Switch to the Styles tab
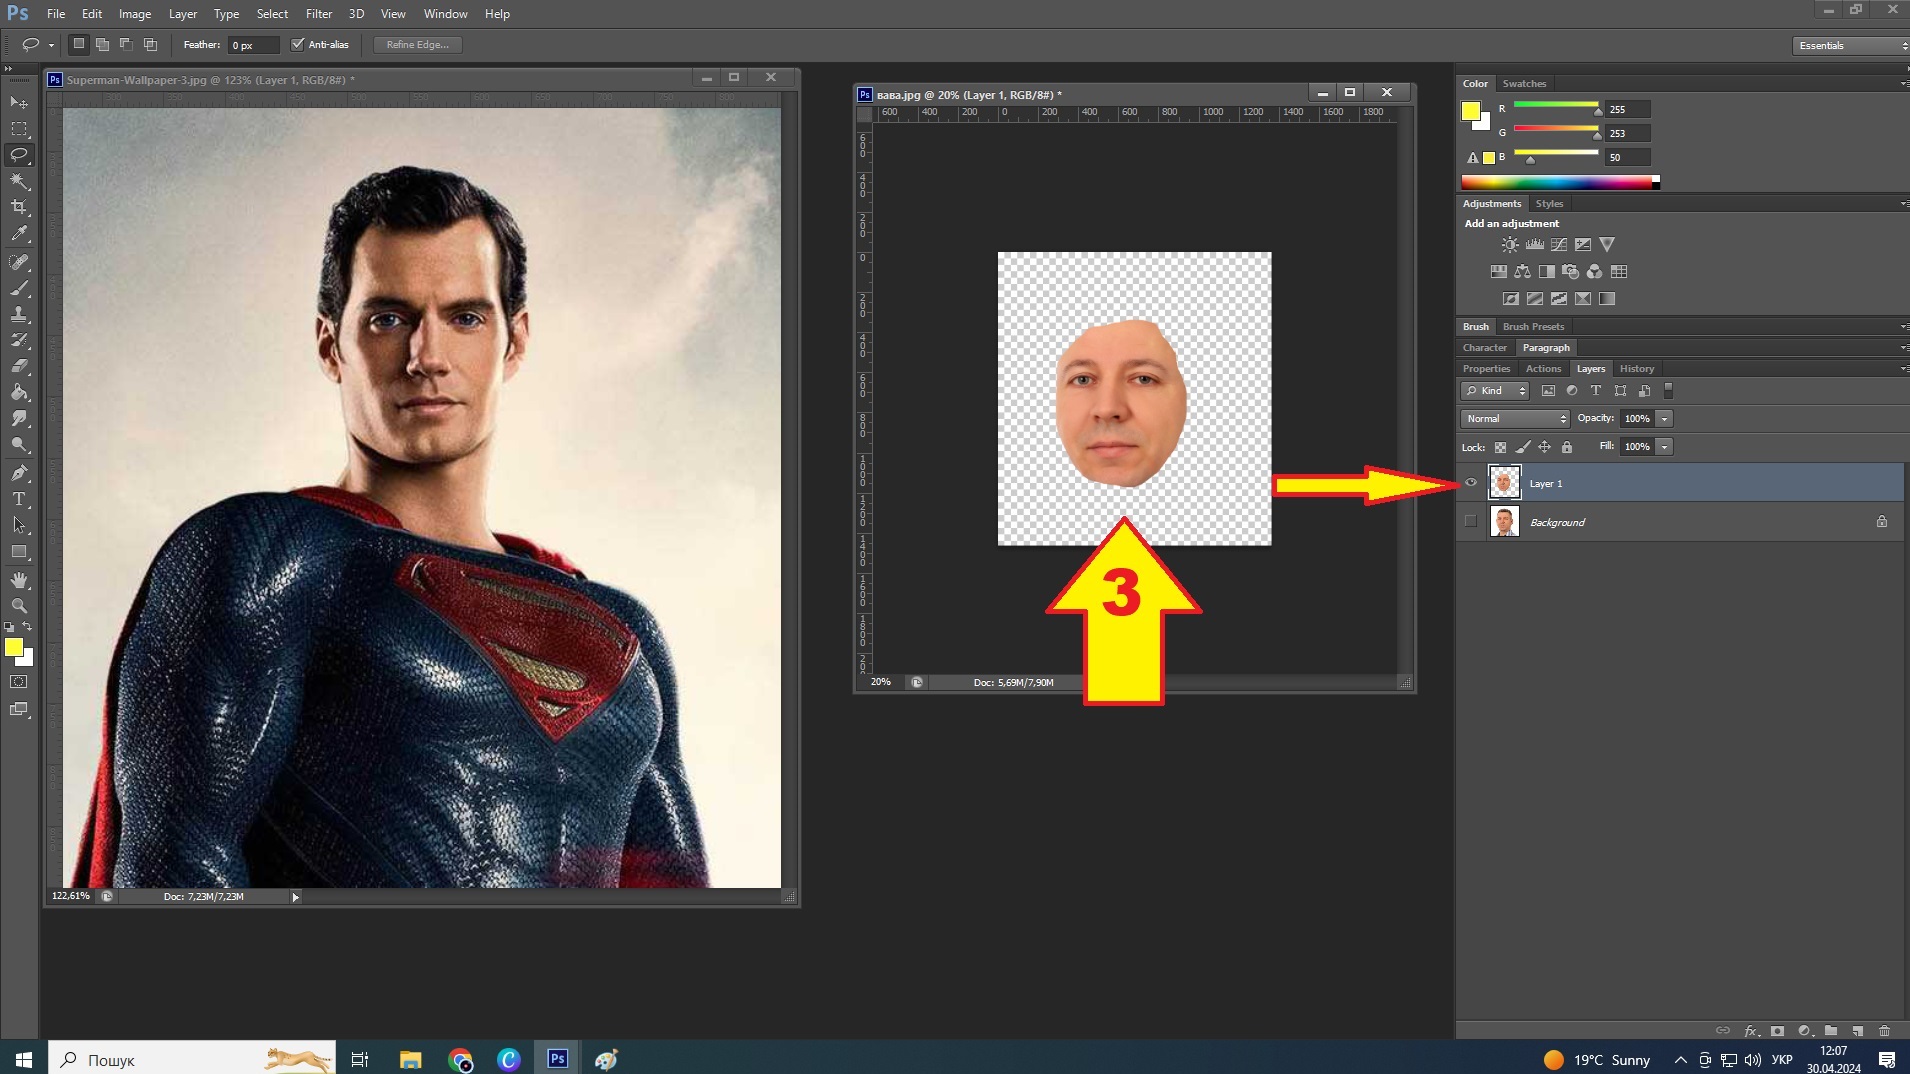Viewport: 1910px width, 1074px height. (x=1549, y=204)
